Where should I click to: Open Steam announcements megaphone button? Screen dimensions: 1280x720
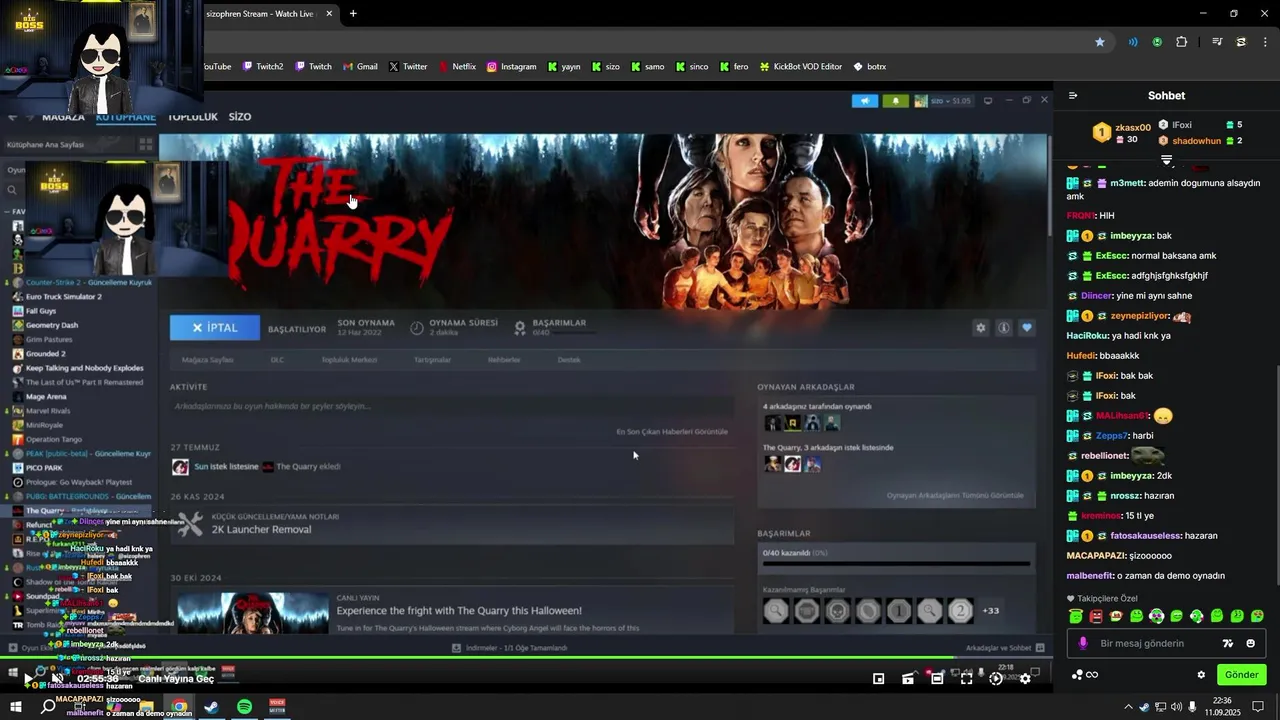click(x=864, y=101)
